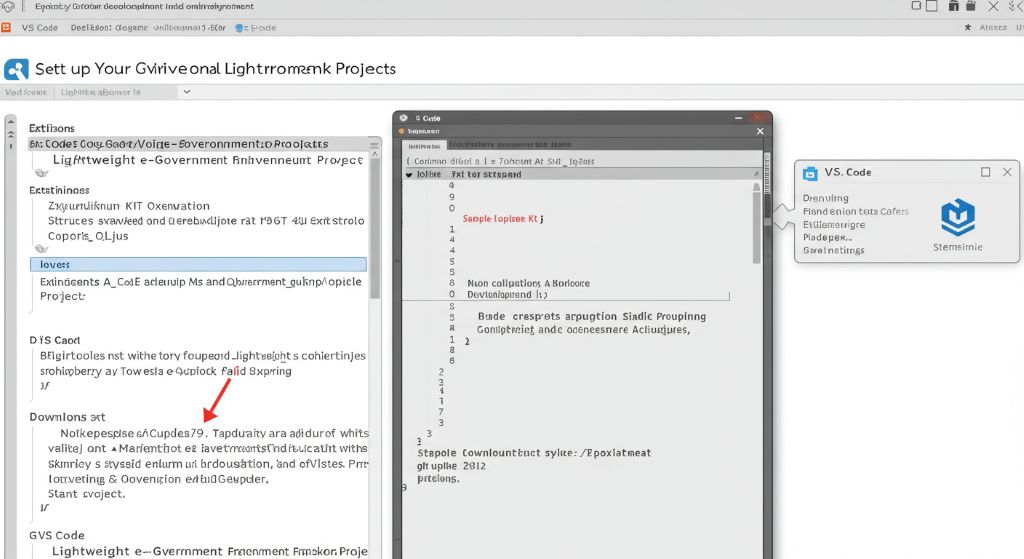The height and width of the screenshot is (559, 1024).
Task: Click the X in dark window's second bar
Action: (x=759, y=131)
